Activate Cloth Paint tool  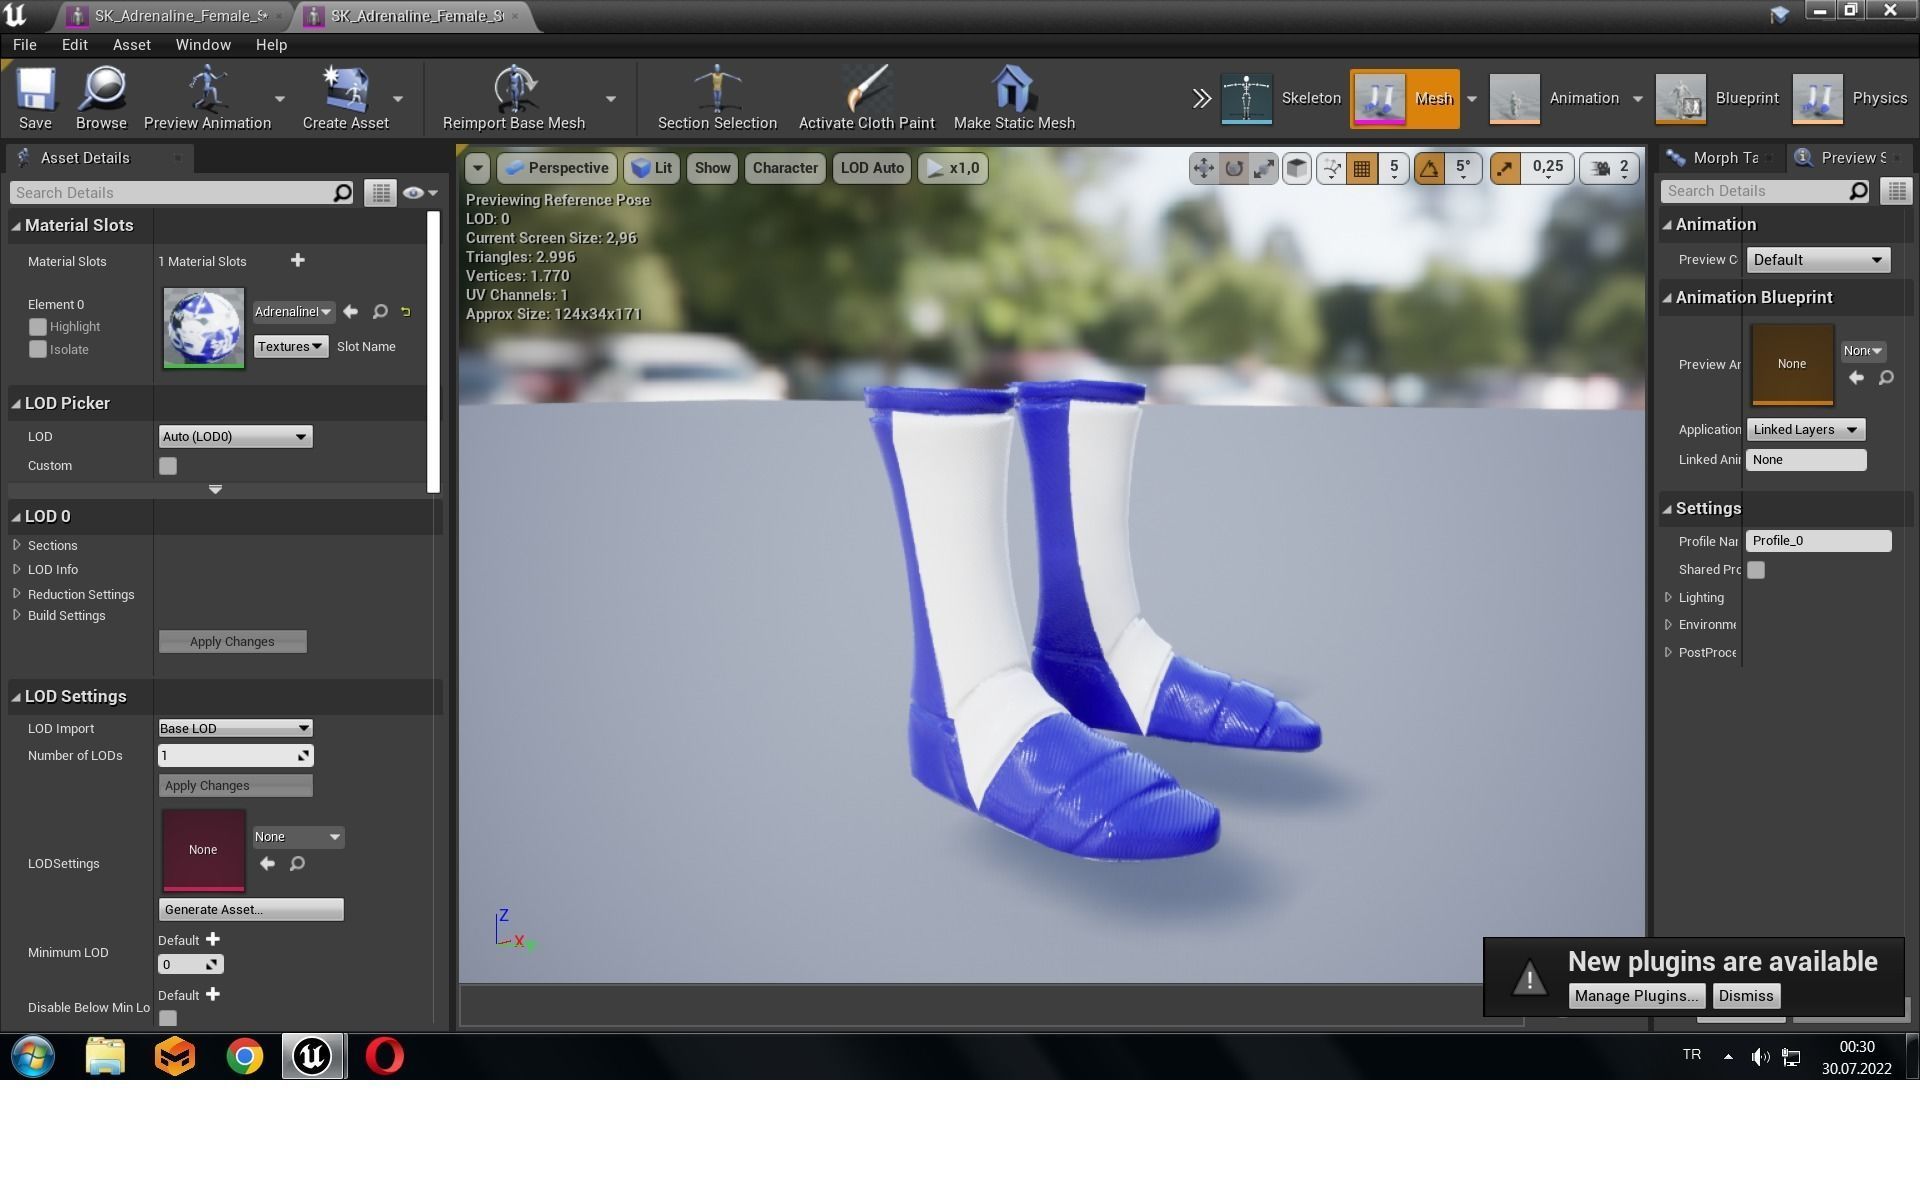[866, 90]
